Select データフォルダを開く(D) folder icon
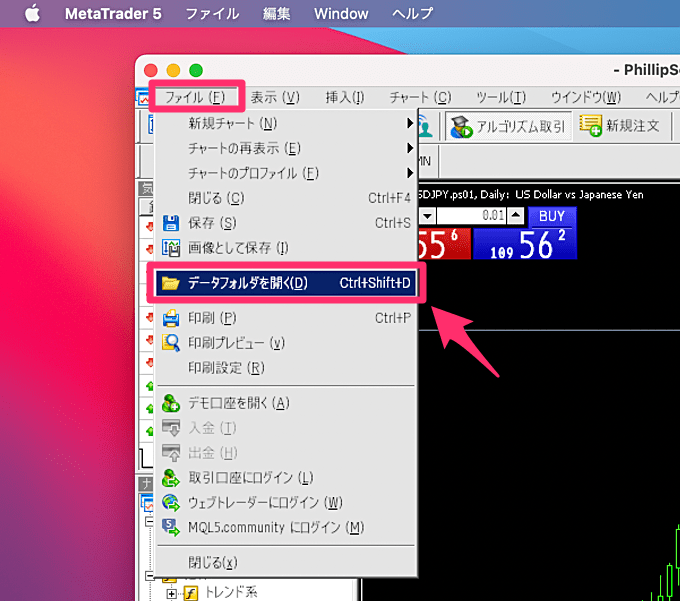680x601 pixels. click(170, 283)
